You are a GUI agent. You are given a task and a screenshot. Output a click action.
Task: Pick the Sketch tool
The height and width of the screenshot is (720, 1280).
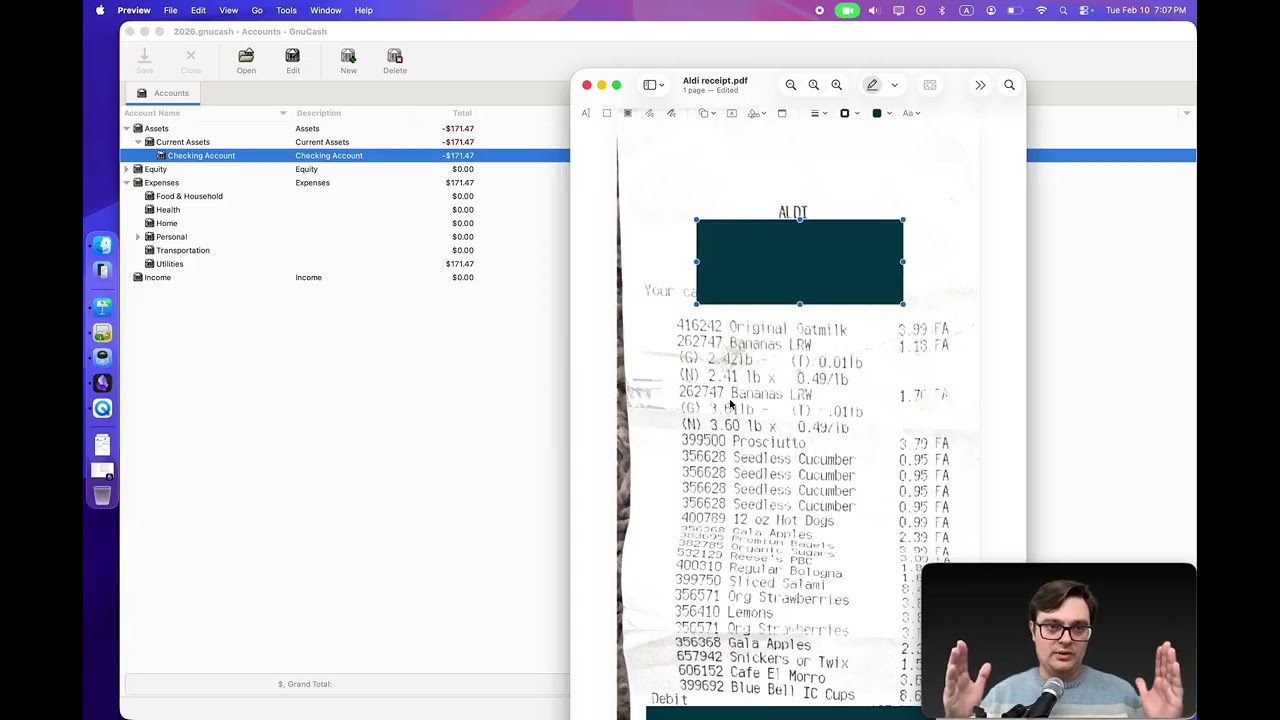pyautogui.click(x=650, y=113)
